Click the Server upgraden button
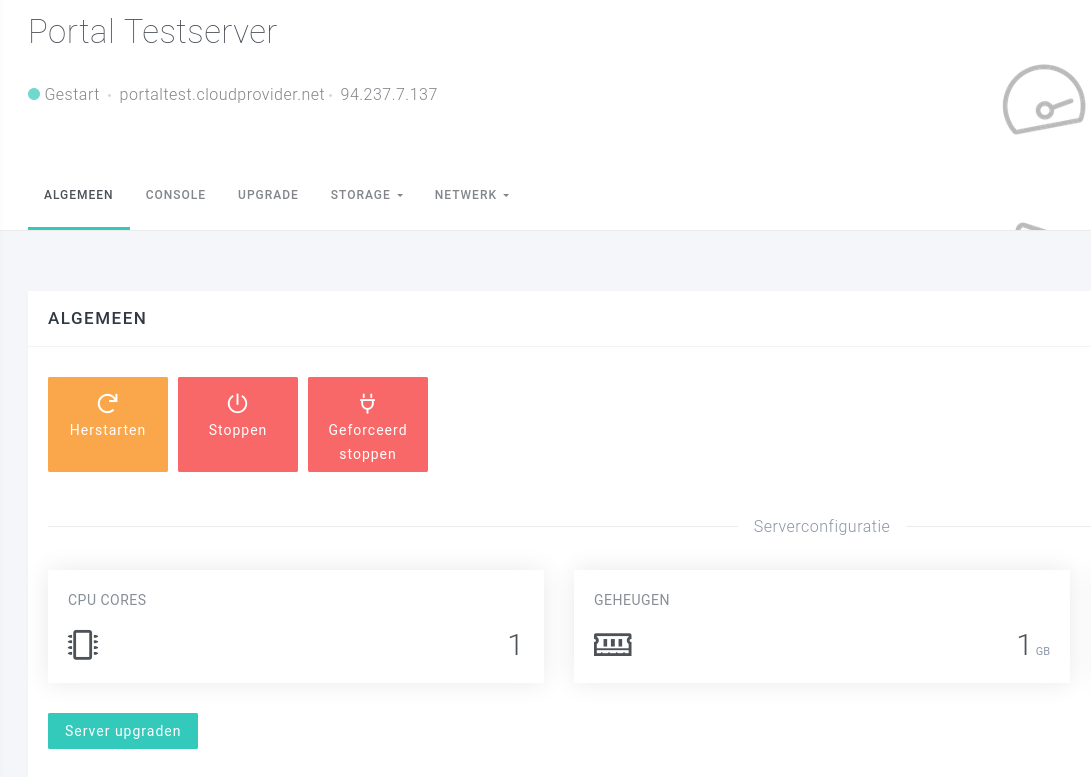Image resolution: width=1091 pixels, height=777 pixels. coord(123,731)
